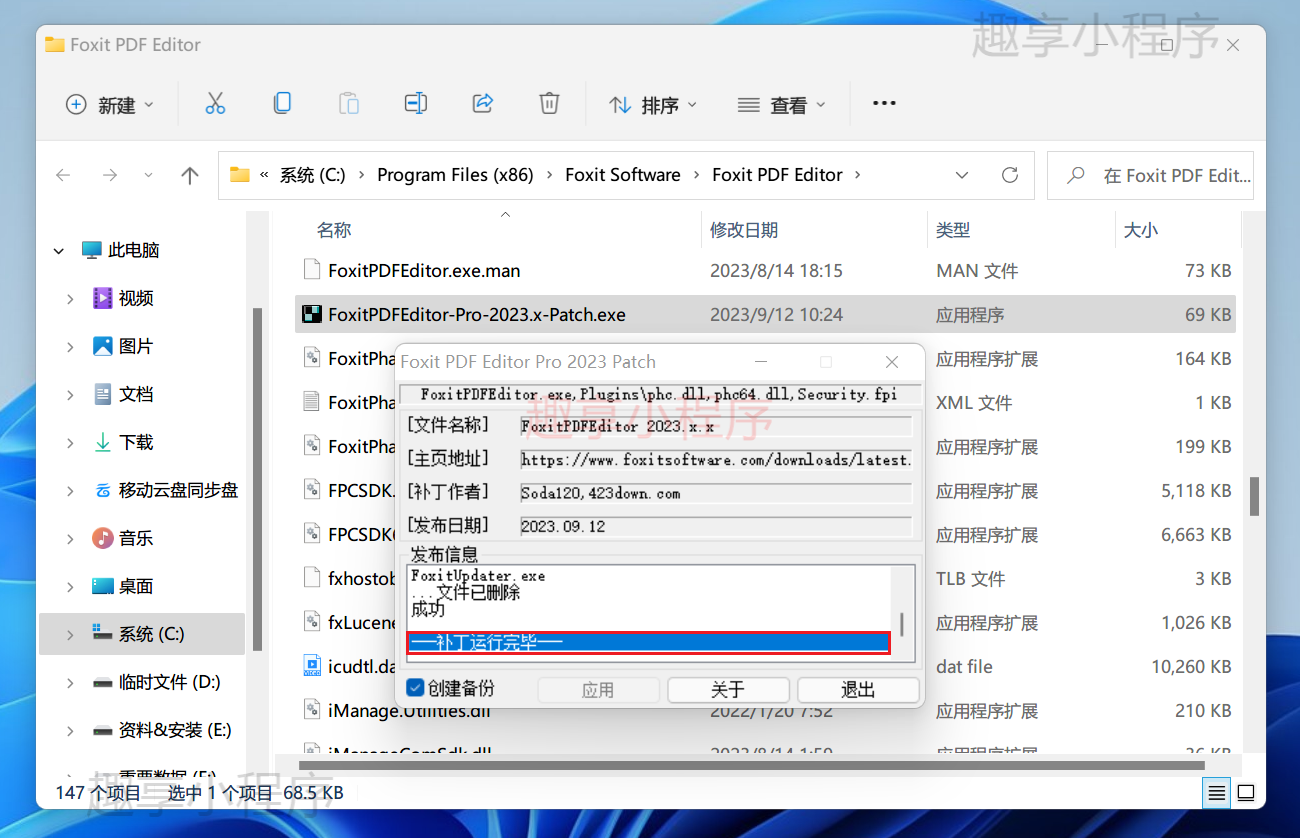The width and height of the screenshot is (1300, 838).
Task: Expand the 临时文件 (D:) tree node
Action: [x=70, y=683]
